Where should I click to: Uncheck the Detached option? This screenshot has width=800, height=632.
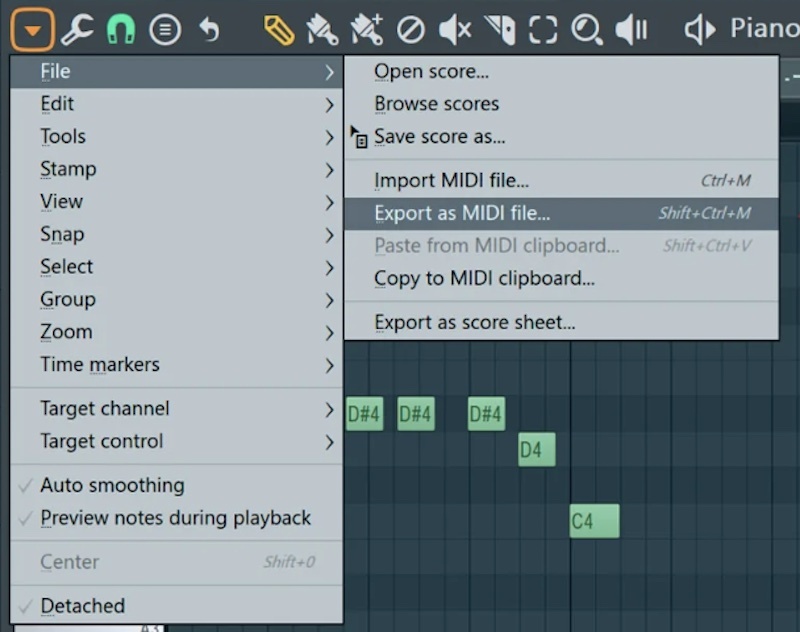(82, 606)
